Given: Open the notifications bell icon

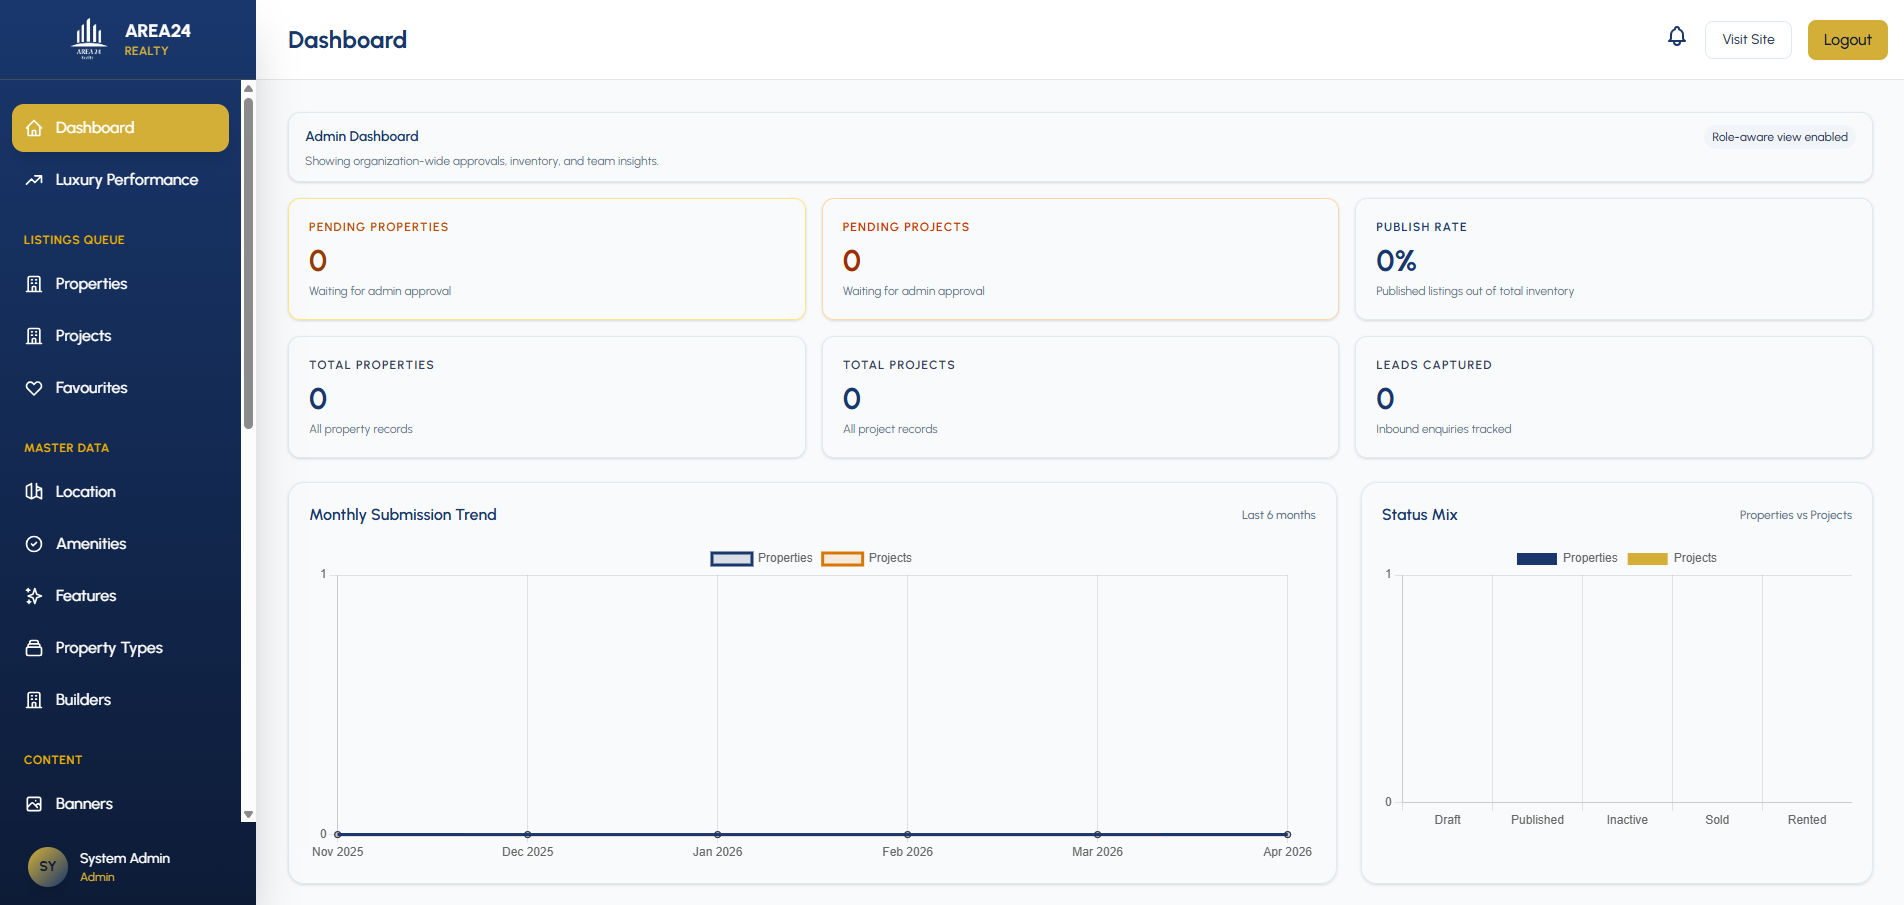Looking at the screenshot, I should (1677, 37).
